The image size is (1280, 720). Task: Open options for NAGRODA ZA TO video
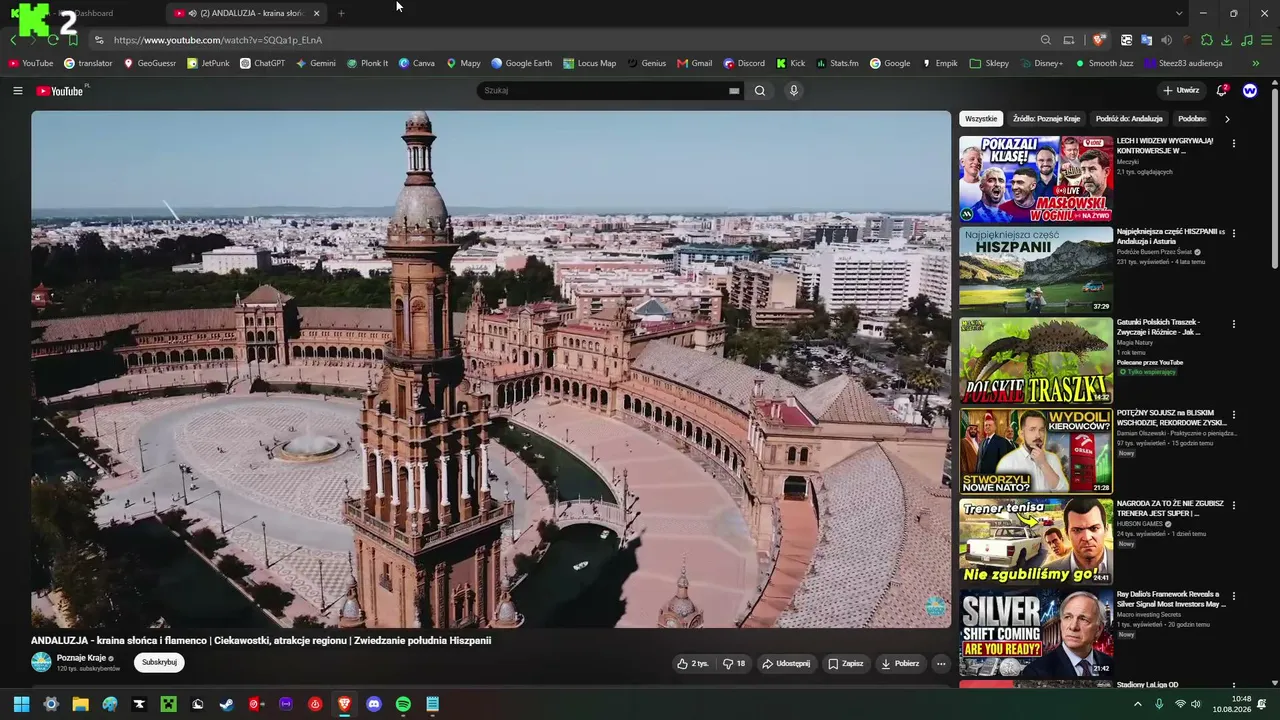point(1233,505)
